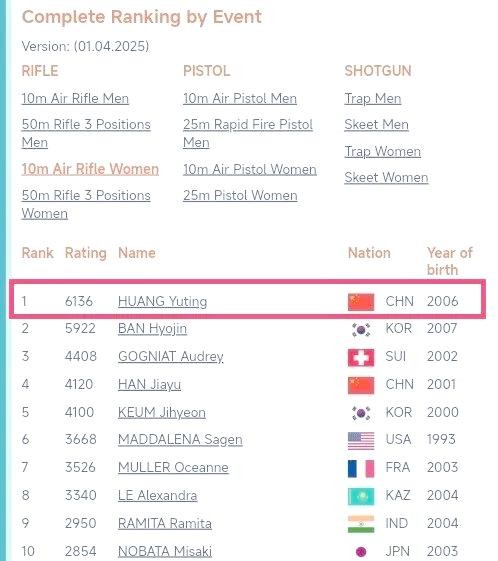The image size is (498, 561).
Task: Open HAN Jiayu's athlete profile
Action: (x=150, y=385)
